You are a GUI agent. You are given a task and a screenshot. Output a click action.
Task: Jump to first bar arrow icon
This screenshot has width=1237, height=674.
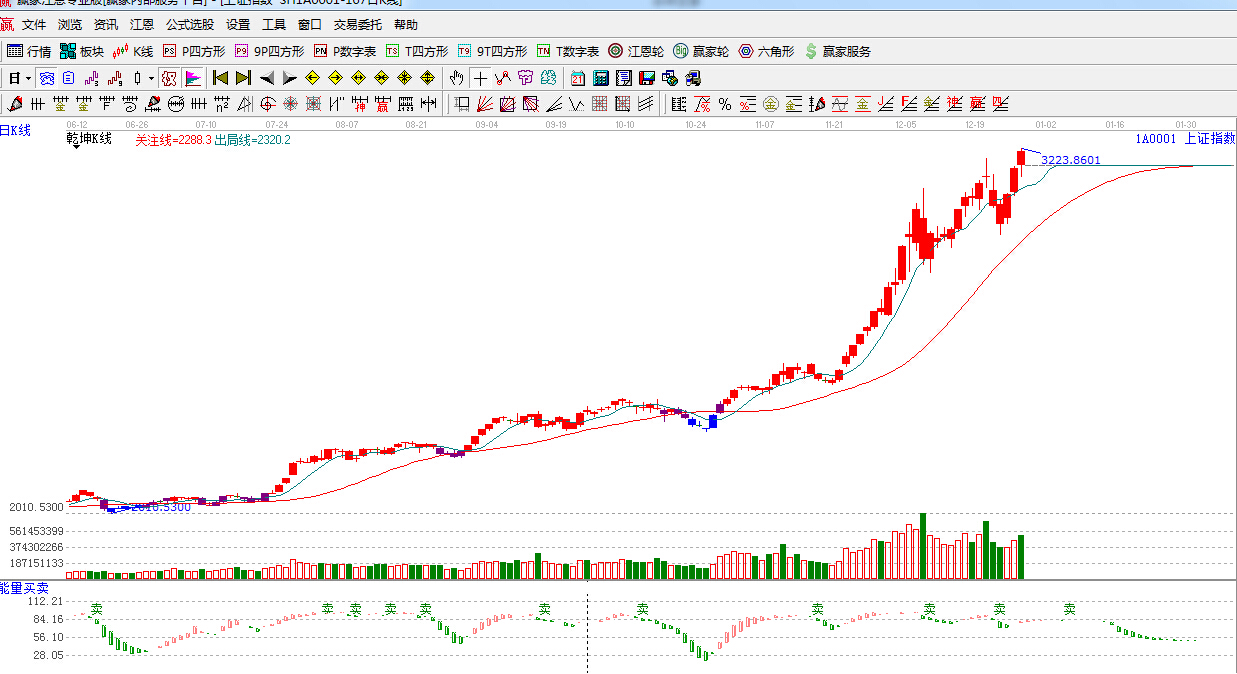tap(220, 78)
